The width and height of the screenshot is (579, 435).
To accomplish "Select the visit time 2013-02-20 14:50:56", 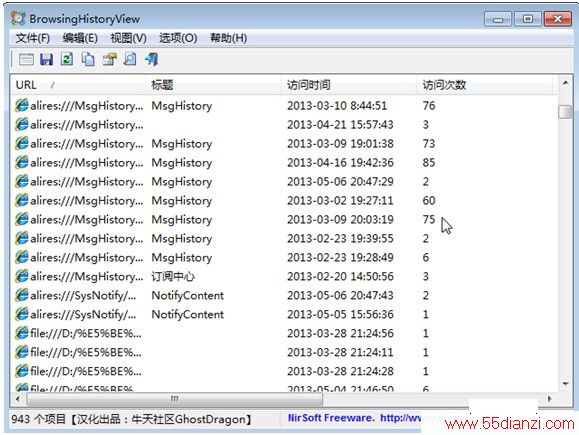I will pos(340,276).
